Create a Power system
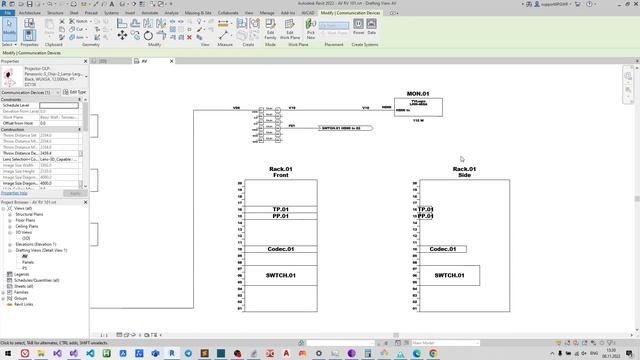 [x=358, y=27]
